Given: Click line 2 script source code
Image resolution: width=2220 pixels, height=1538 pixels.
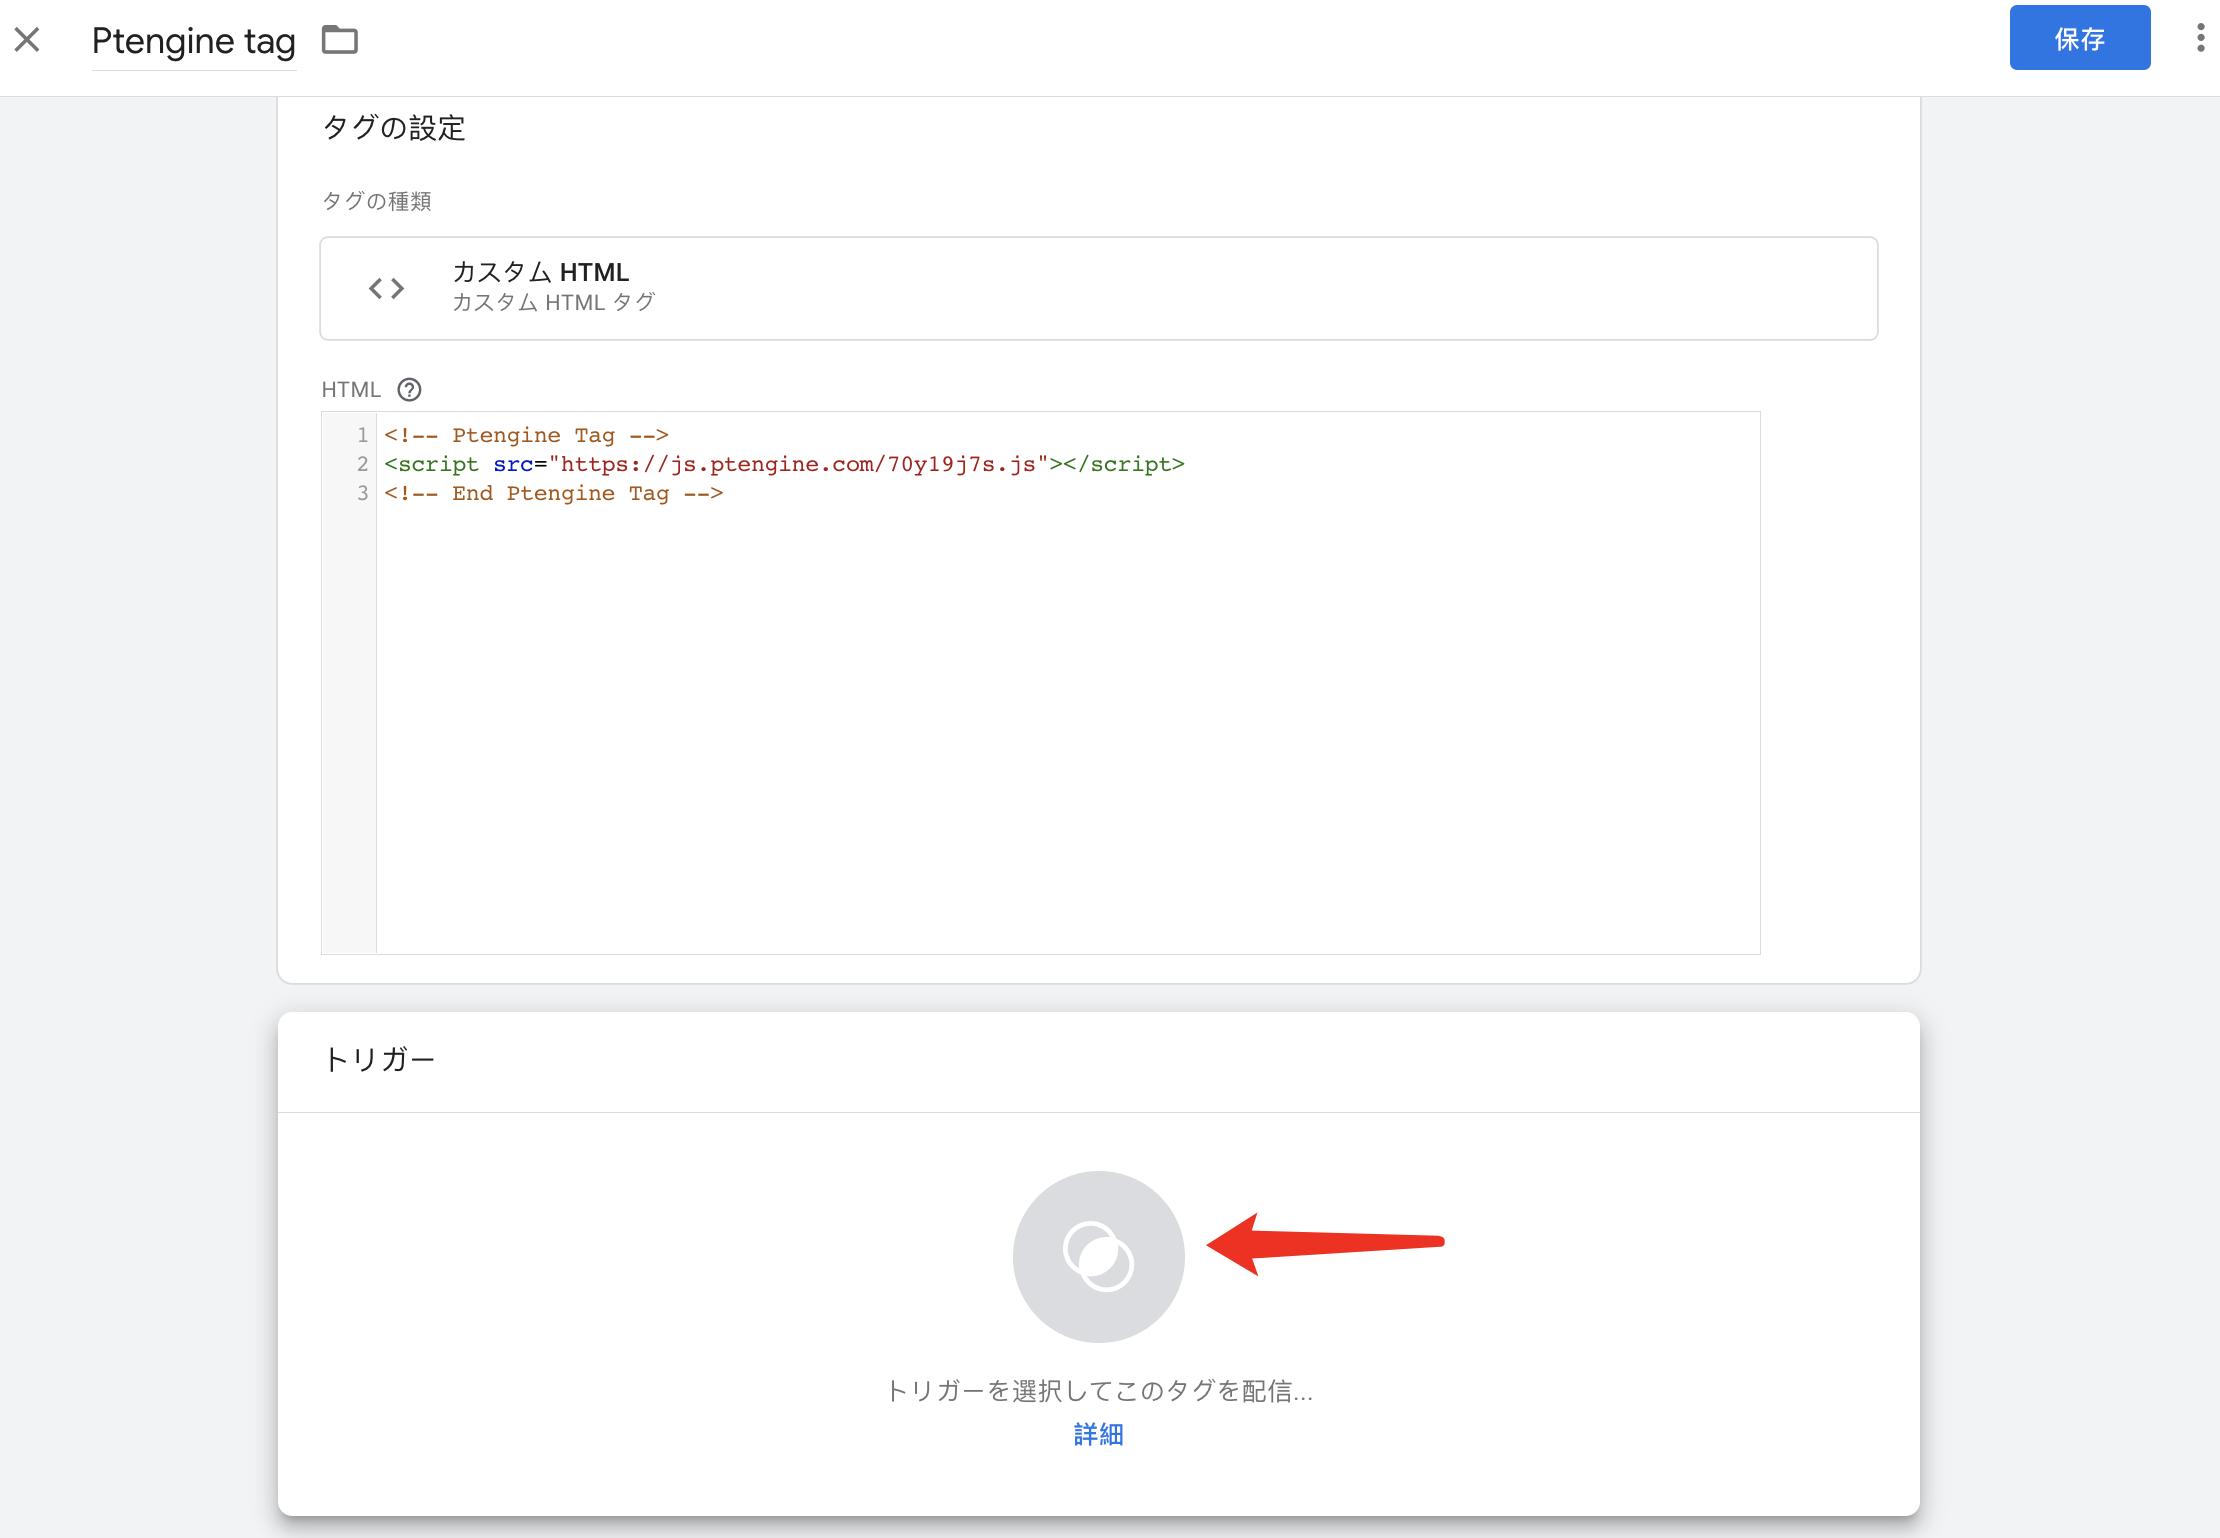Looking at the screenshot, I should (x=784, y=464).
